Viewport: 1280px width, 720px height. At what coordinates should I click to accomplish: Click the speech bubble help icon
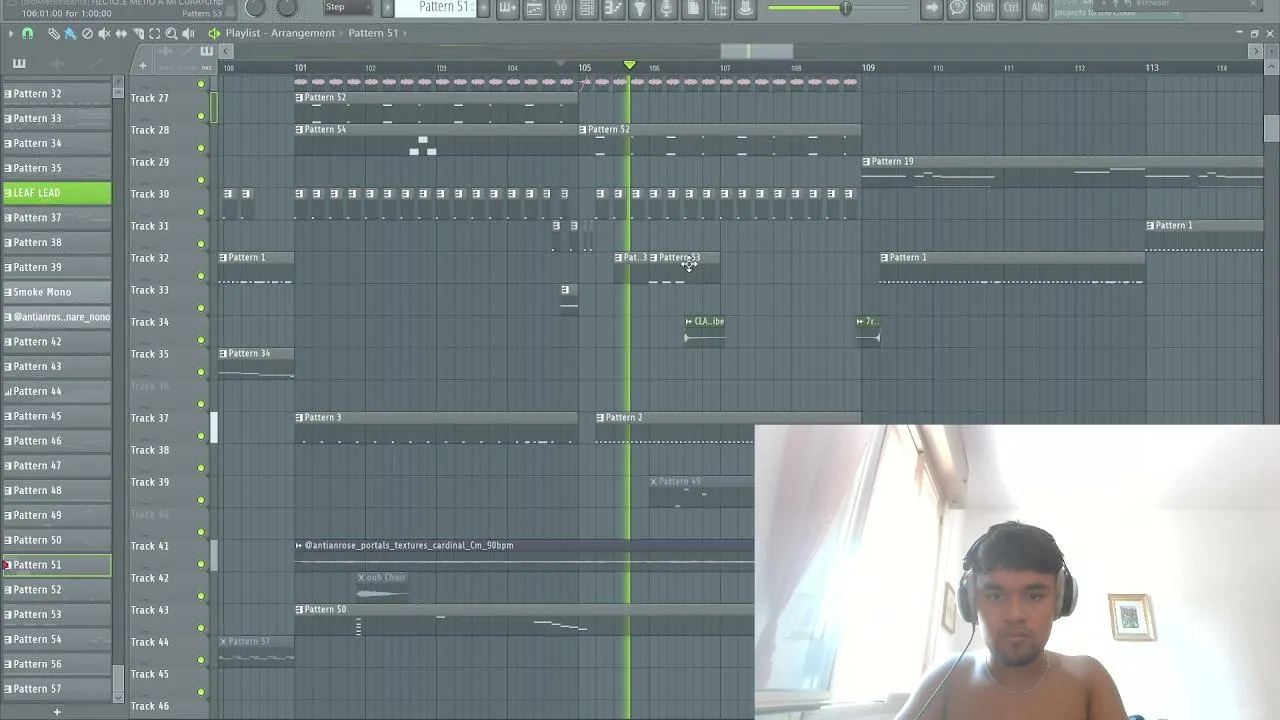(x=958, y=8)
